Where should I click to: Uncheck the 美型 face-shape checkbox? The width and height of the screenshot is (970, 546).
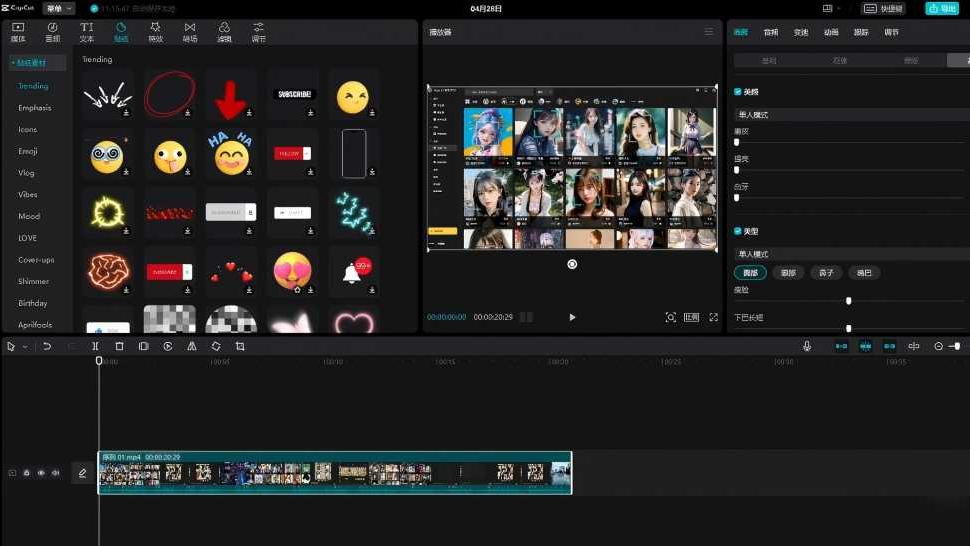click(738, 231)
